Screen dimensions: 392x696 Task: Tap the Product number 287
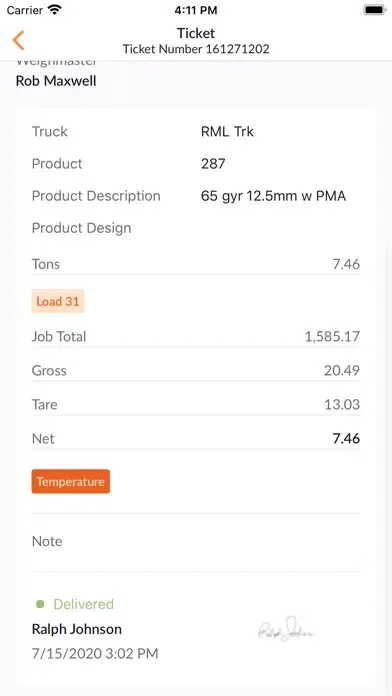[213, 163]
